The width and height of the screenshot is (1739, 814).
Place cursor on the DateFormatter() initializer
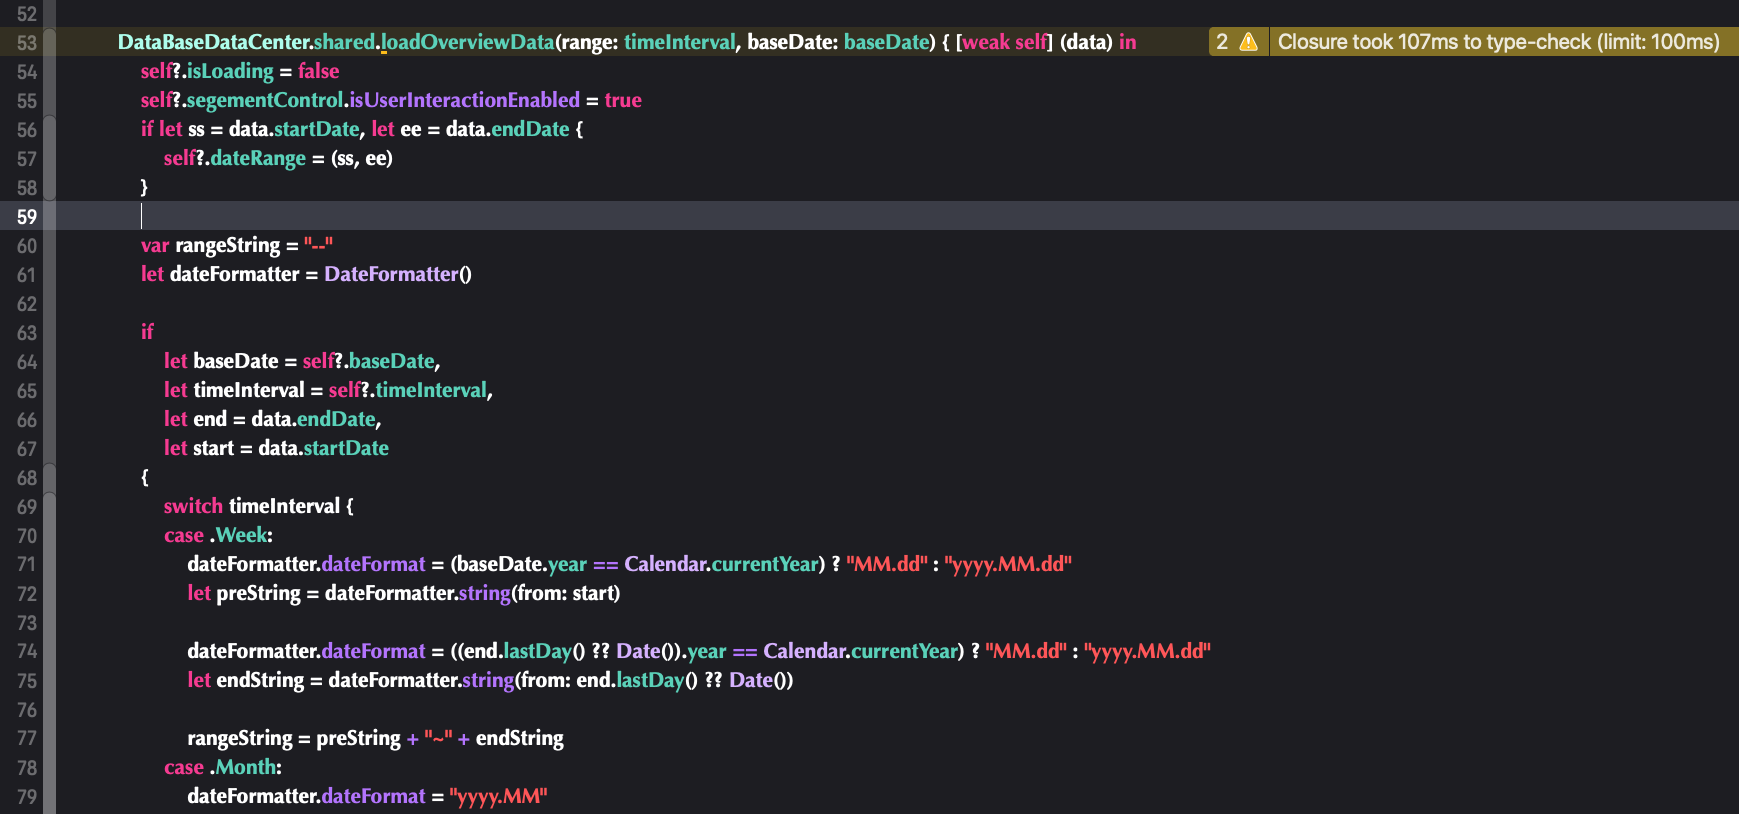(397, 274)
